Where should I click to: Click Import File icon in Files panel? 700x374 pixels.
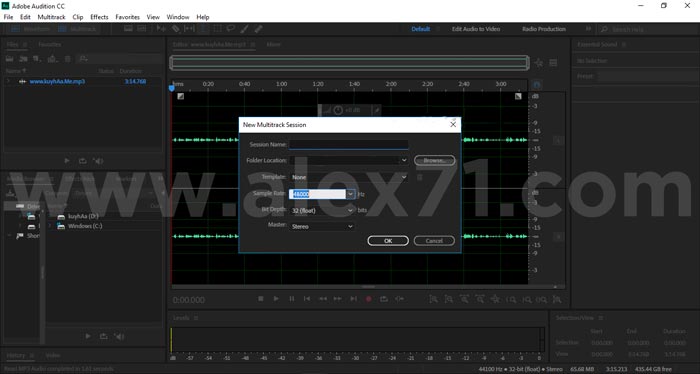[23, 59]
